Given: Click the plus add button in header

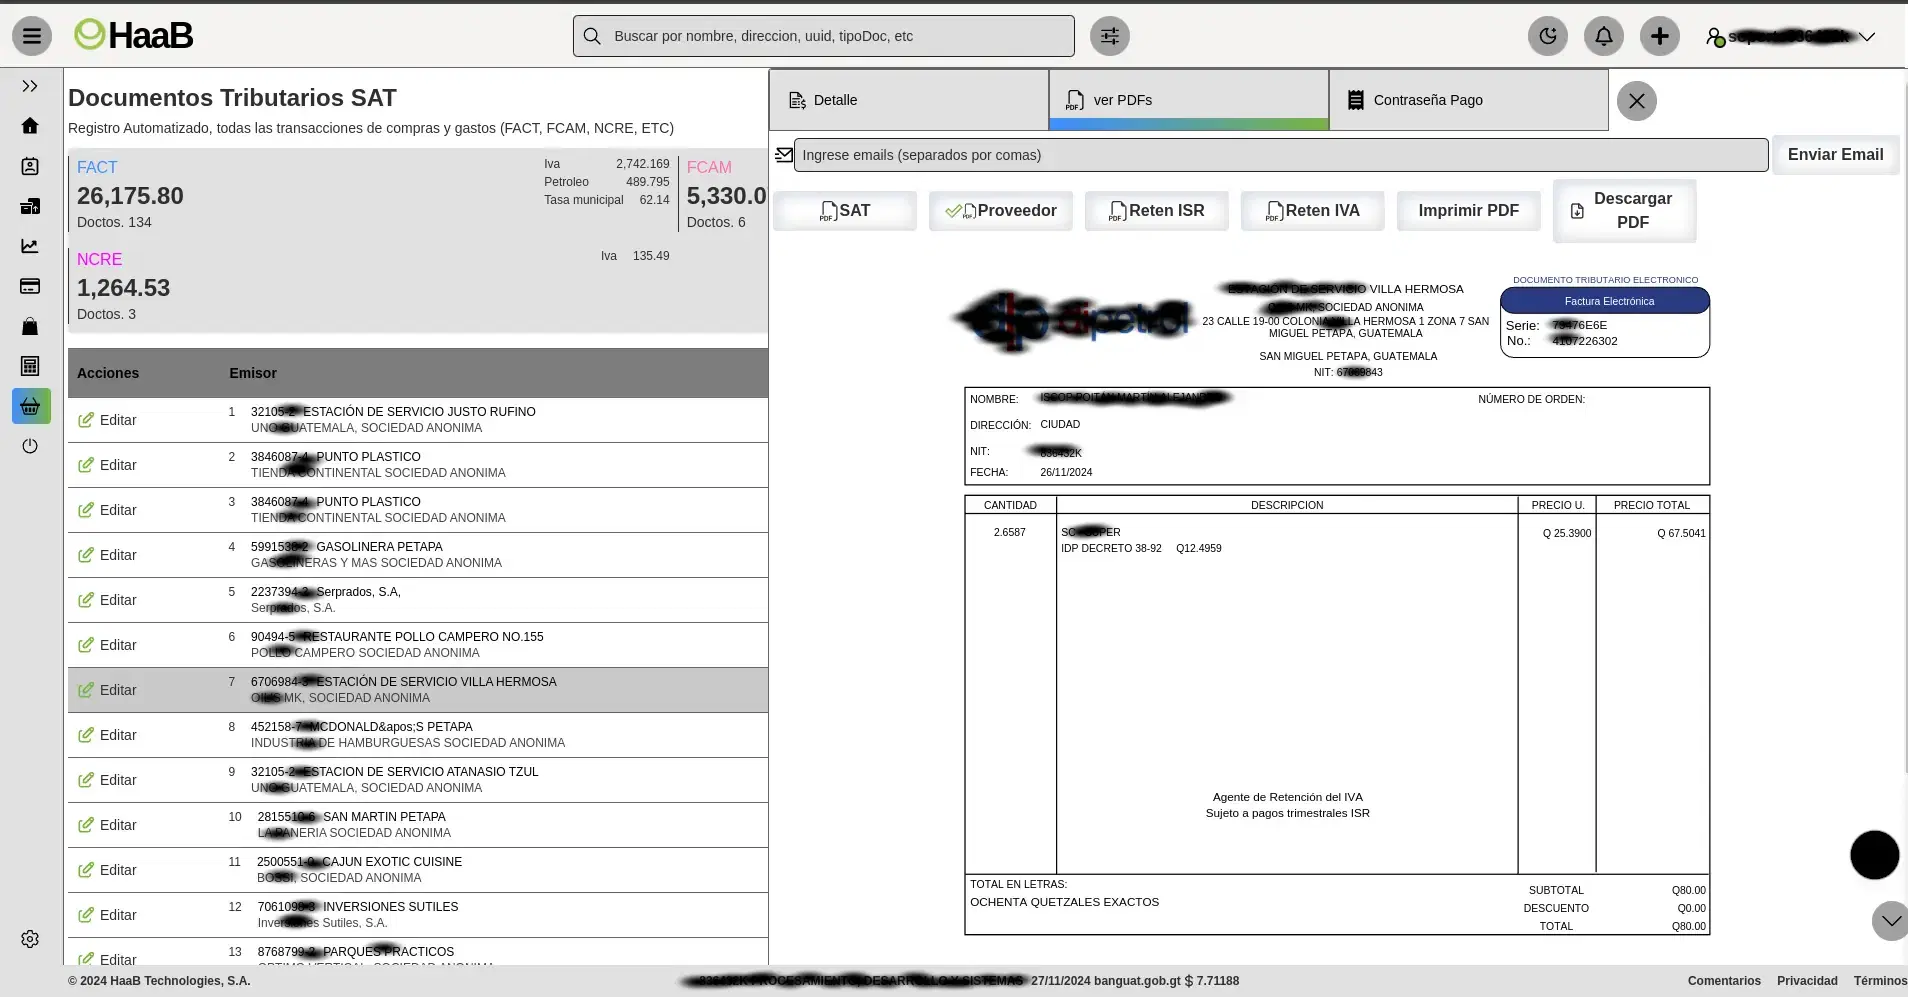Looking at the screenshot, I should pyautogui.click(x=1659, y=37).
